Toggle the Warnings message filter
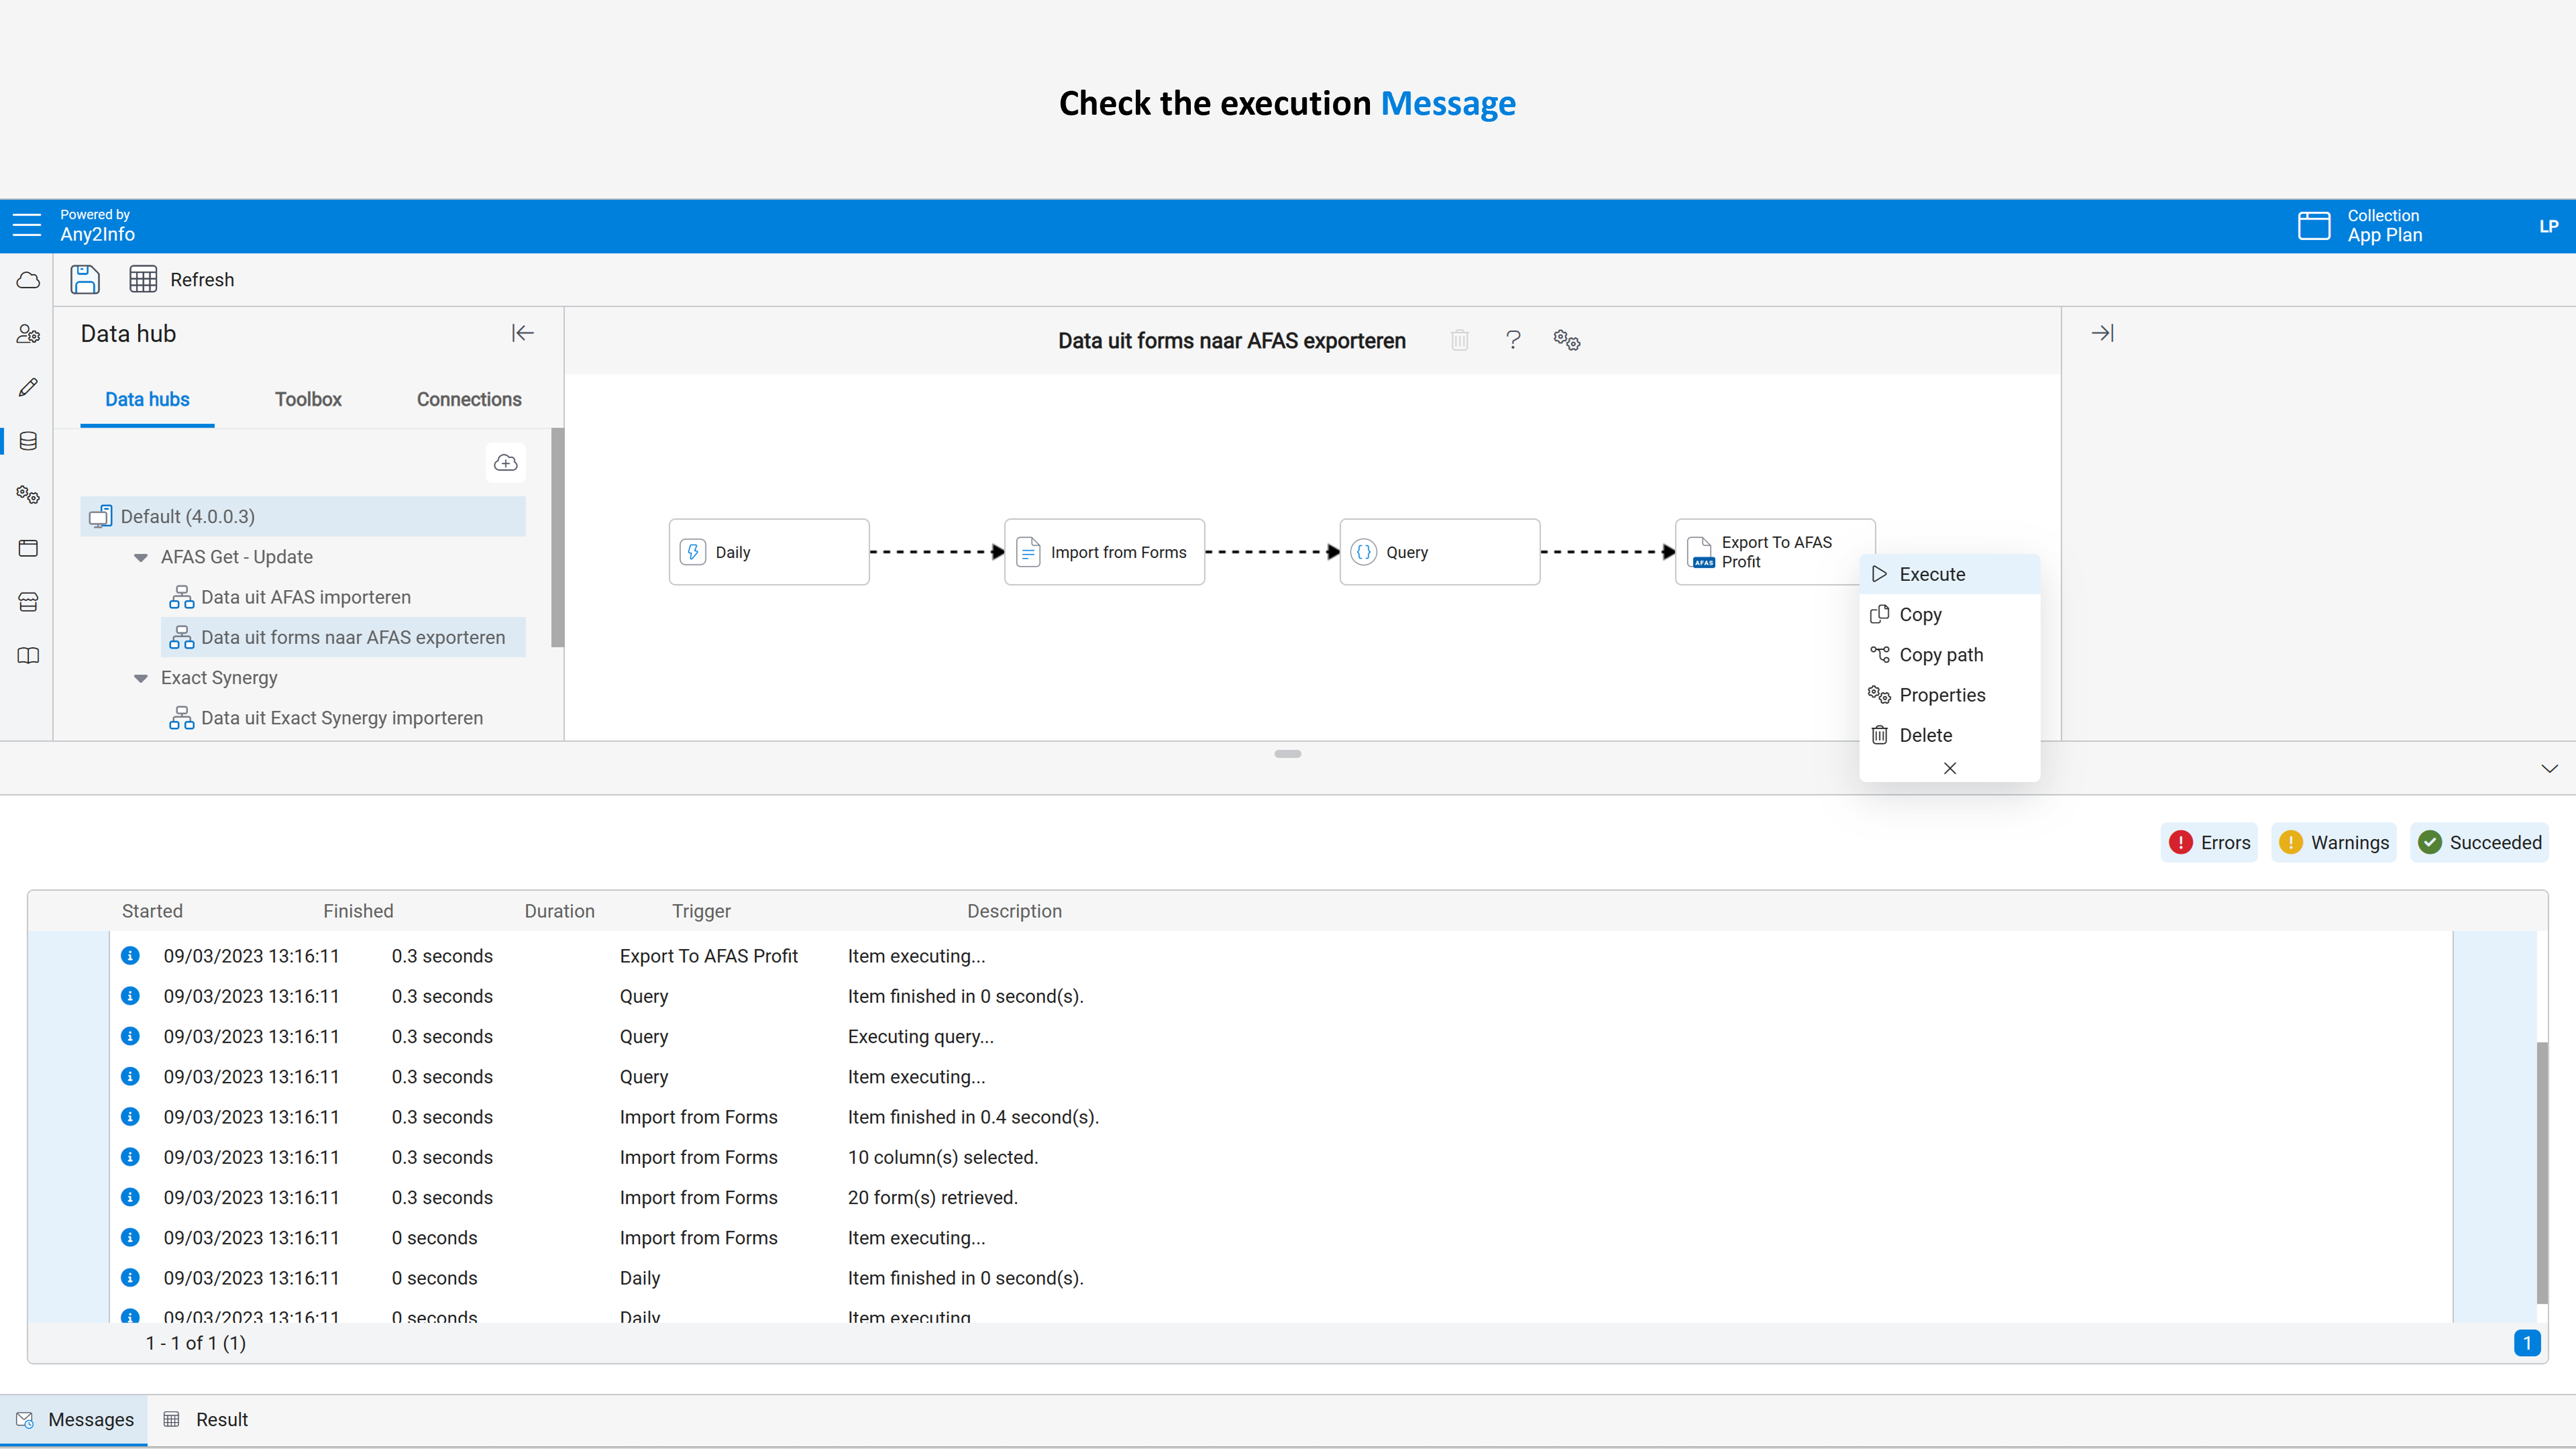Image resolution: width=2576 pixels, height=1449 pixels. pos(2333,842)
